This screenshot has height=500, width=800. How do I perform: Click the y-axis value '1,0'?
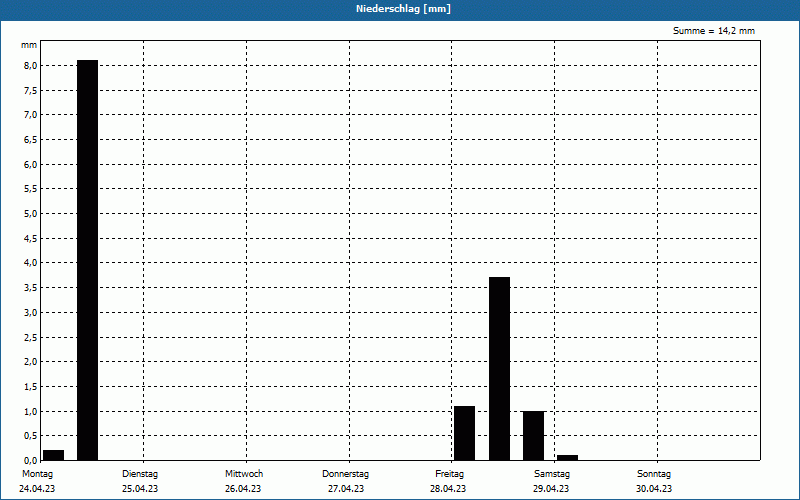pos(30,411)
